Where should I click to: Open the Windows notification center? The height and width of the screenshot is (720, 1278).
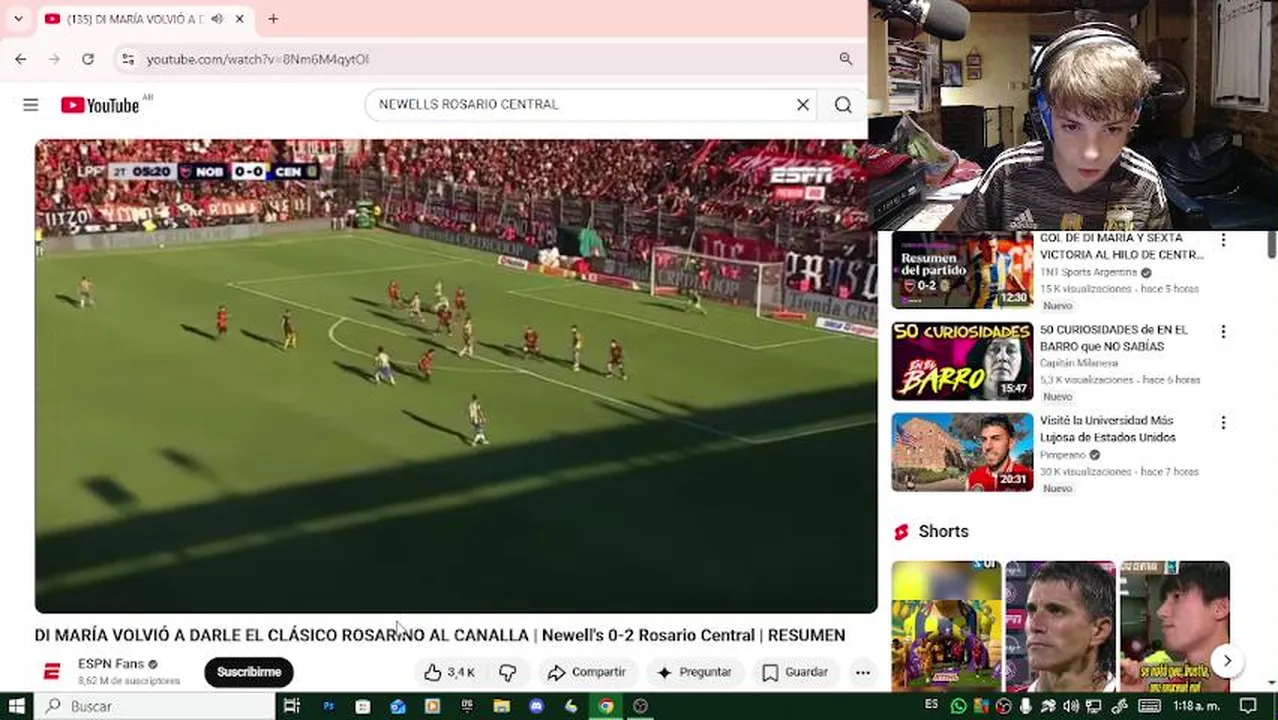[x=1247, y=706]
